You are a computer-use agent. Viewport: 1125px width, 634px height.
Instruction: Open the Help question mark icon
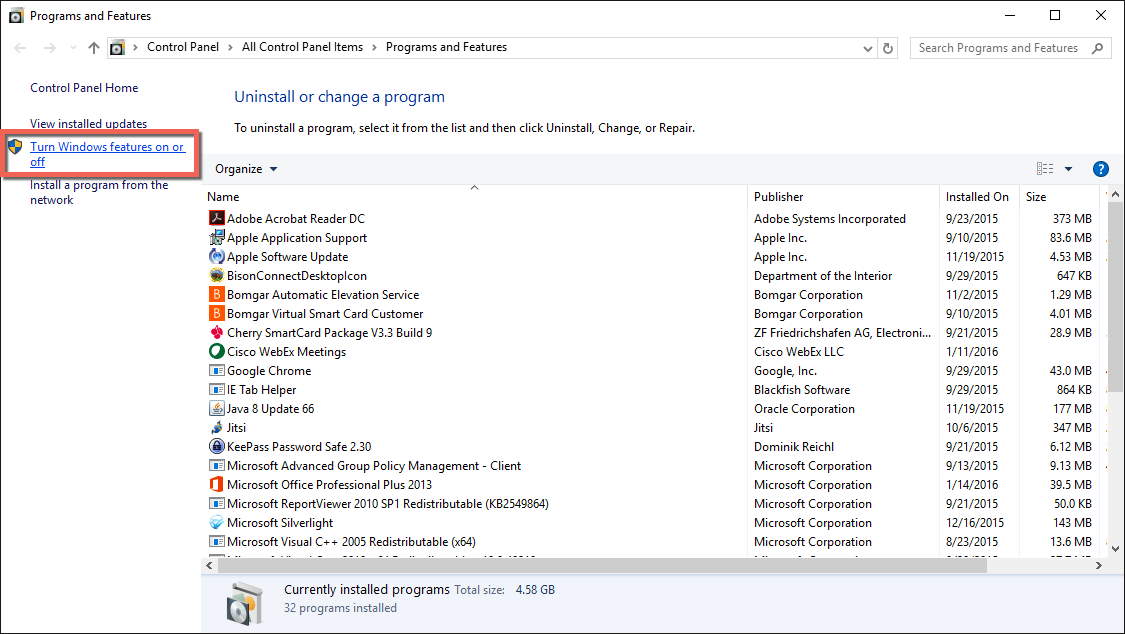tap(1100, 169)
